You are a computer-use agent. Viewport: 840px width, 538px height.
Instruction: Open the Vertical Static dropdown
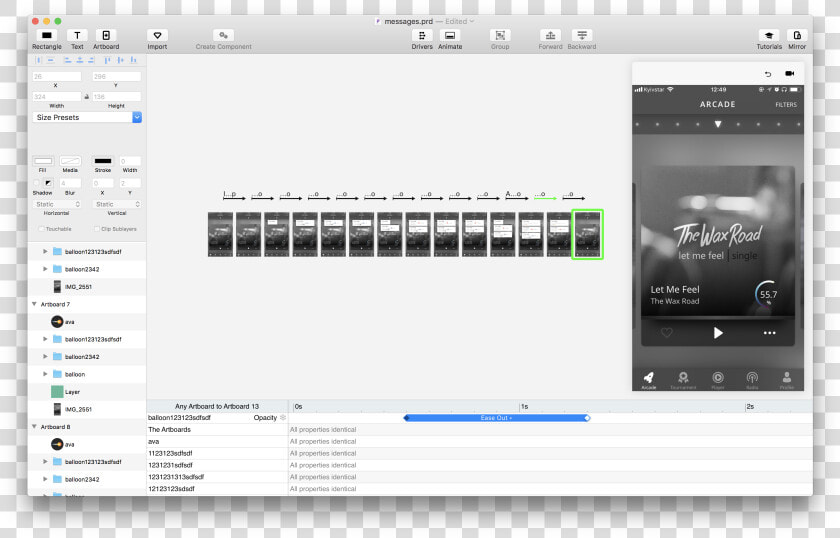[x=116, y=204]
